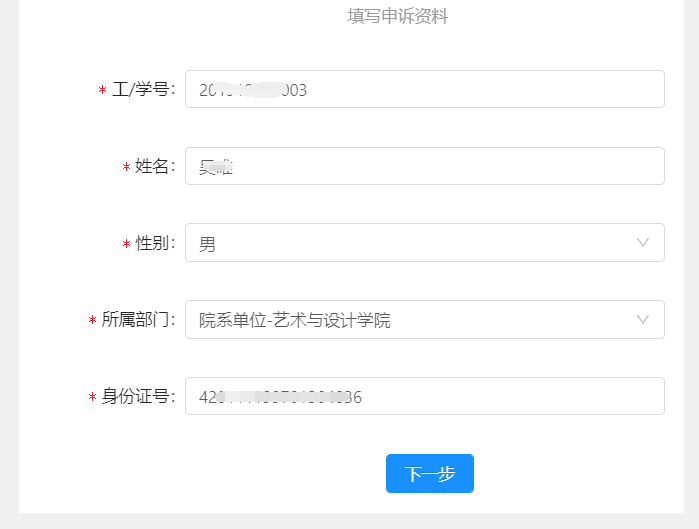This screenshot has width=699, height=529.
Task: Click the 下一步 button
Action: click(429, 474)
